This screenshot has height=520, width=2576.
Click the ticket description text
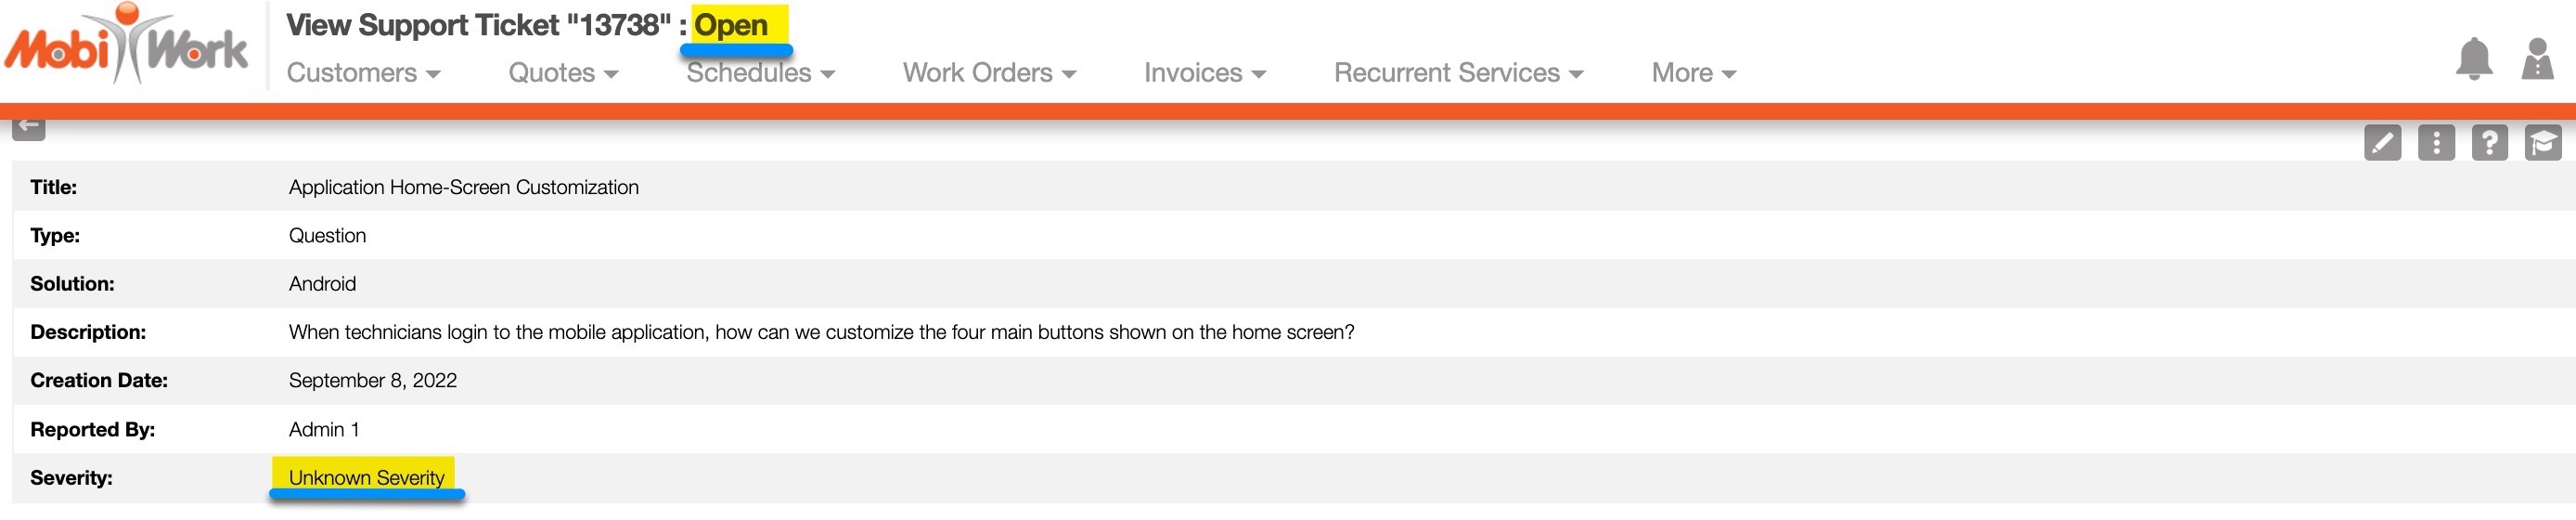click(821, 332)
